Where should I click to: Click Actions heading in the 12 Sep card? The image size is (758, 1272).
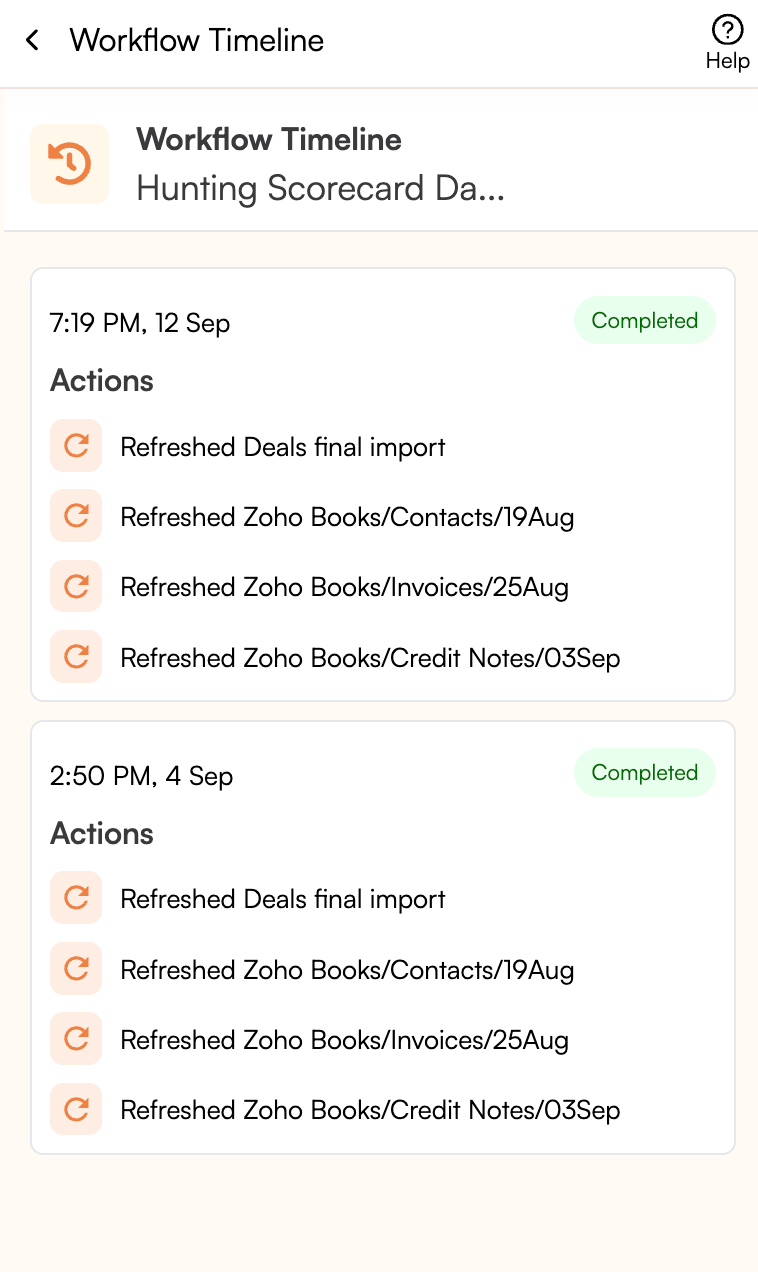[102, 381]
